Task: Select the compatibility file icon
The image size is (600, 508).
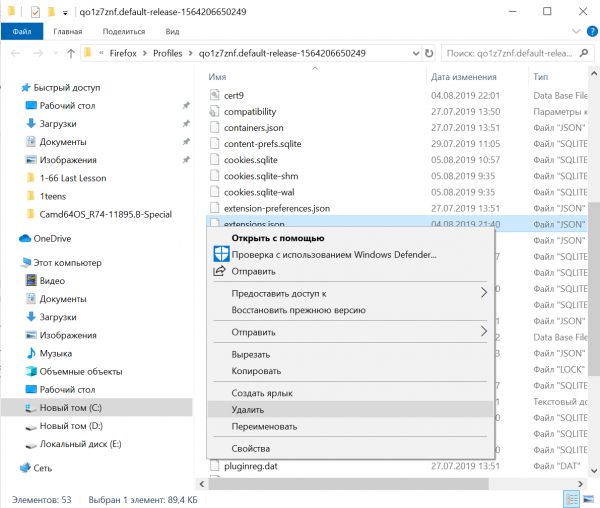Action: [215, 111]
